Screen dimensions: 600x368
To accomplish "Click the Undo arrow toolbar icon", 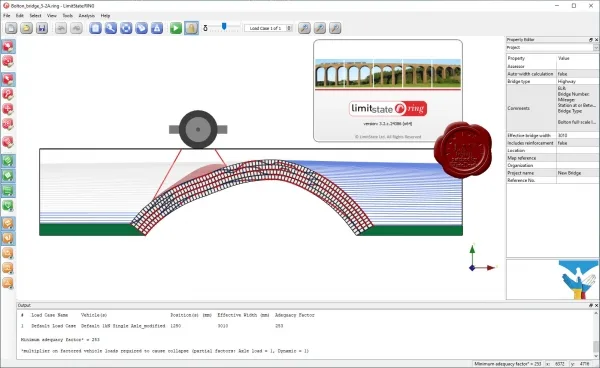I will coord(61,28).
